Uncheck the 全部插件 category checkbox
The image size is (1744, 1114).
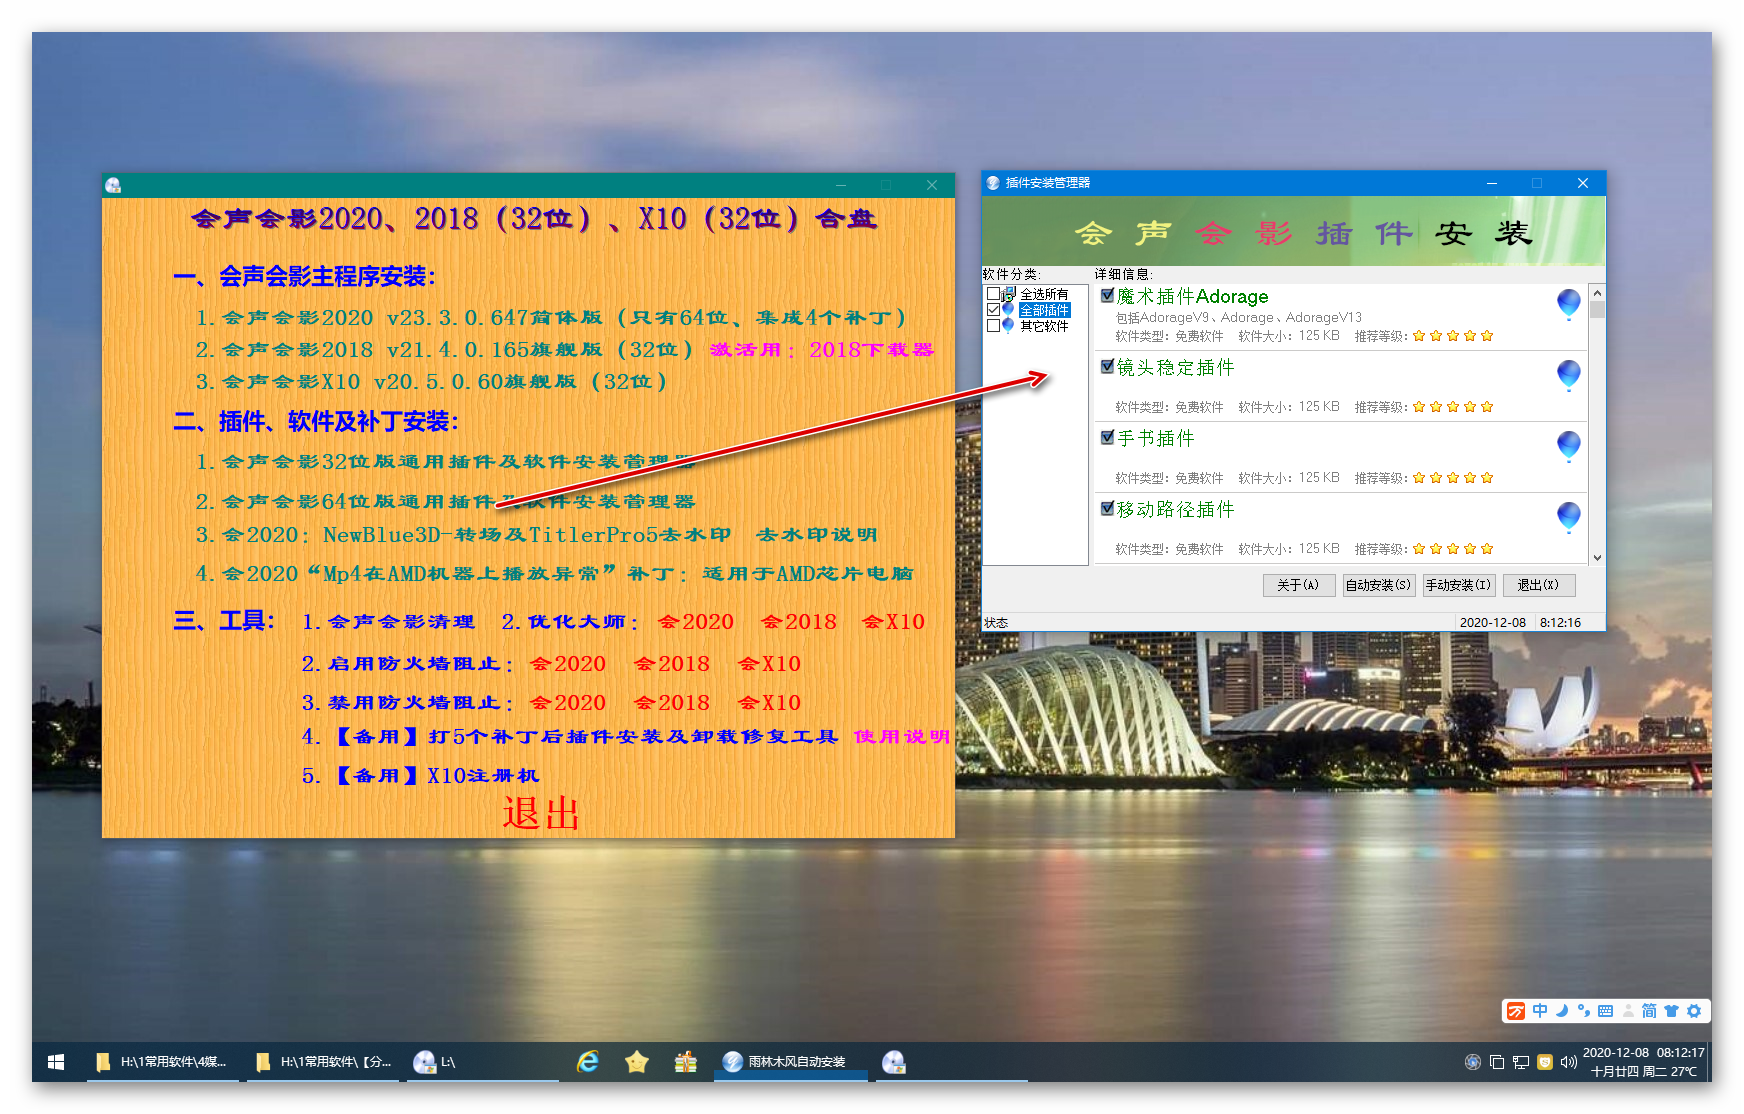click(993, 310)
